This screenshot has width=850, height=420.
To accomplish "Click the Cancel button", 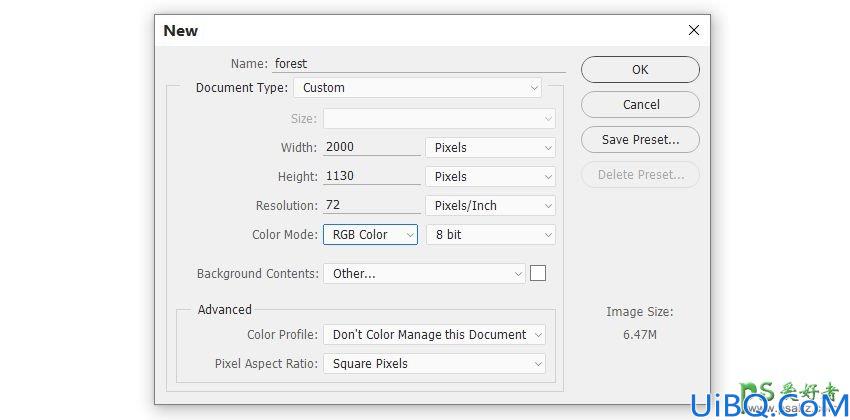I will tap(640, 105).
